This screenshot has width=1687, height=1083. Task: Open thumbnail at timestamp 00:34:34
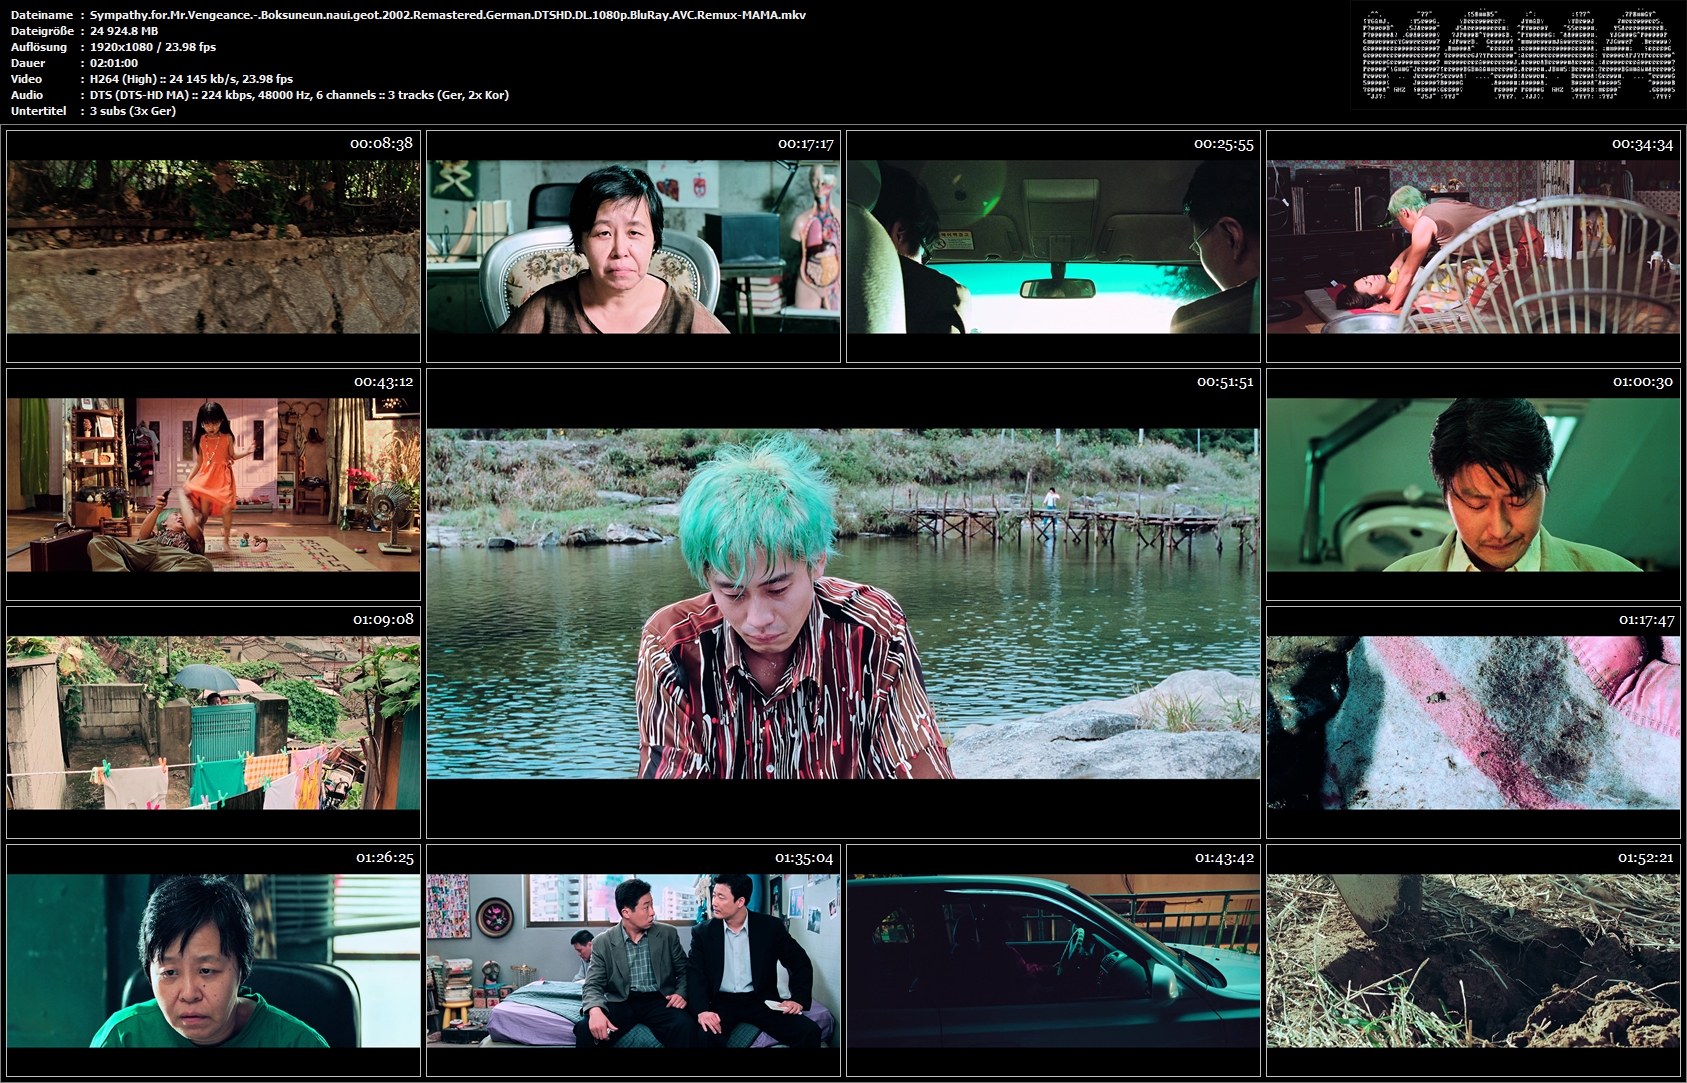click(1473, 246)
